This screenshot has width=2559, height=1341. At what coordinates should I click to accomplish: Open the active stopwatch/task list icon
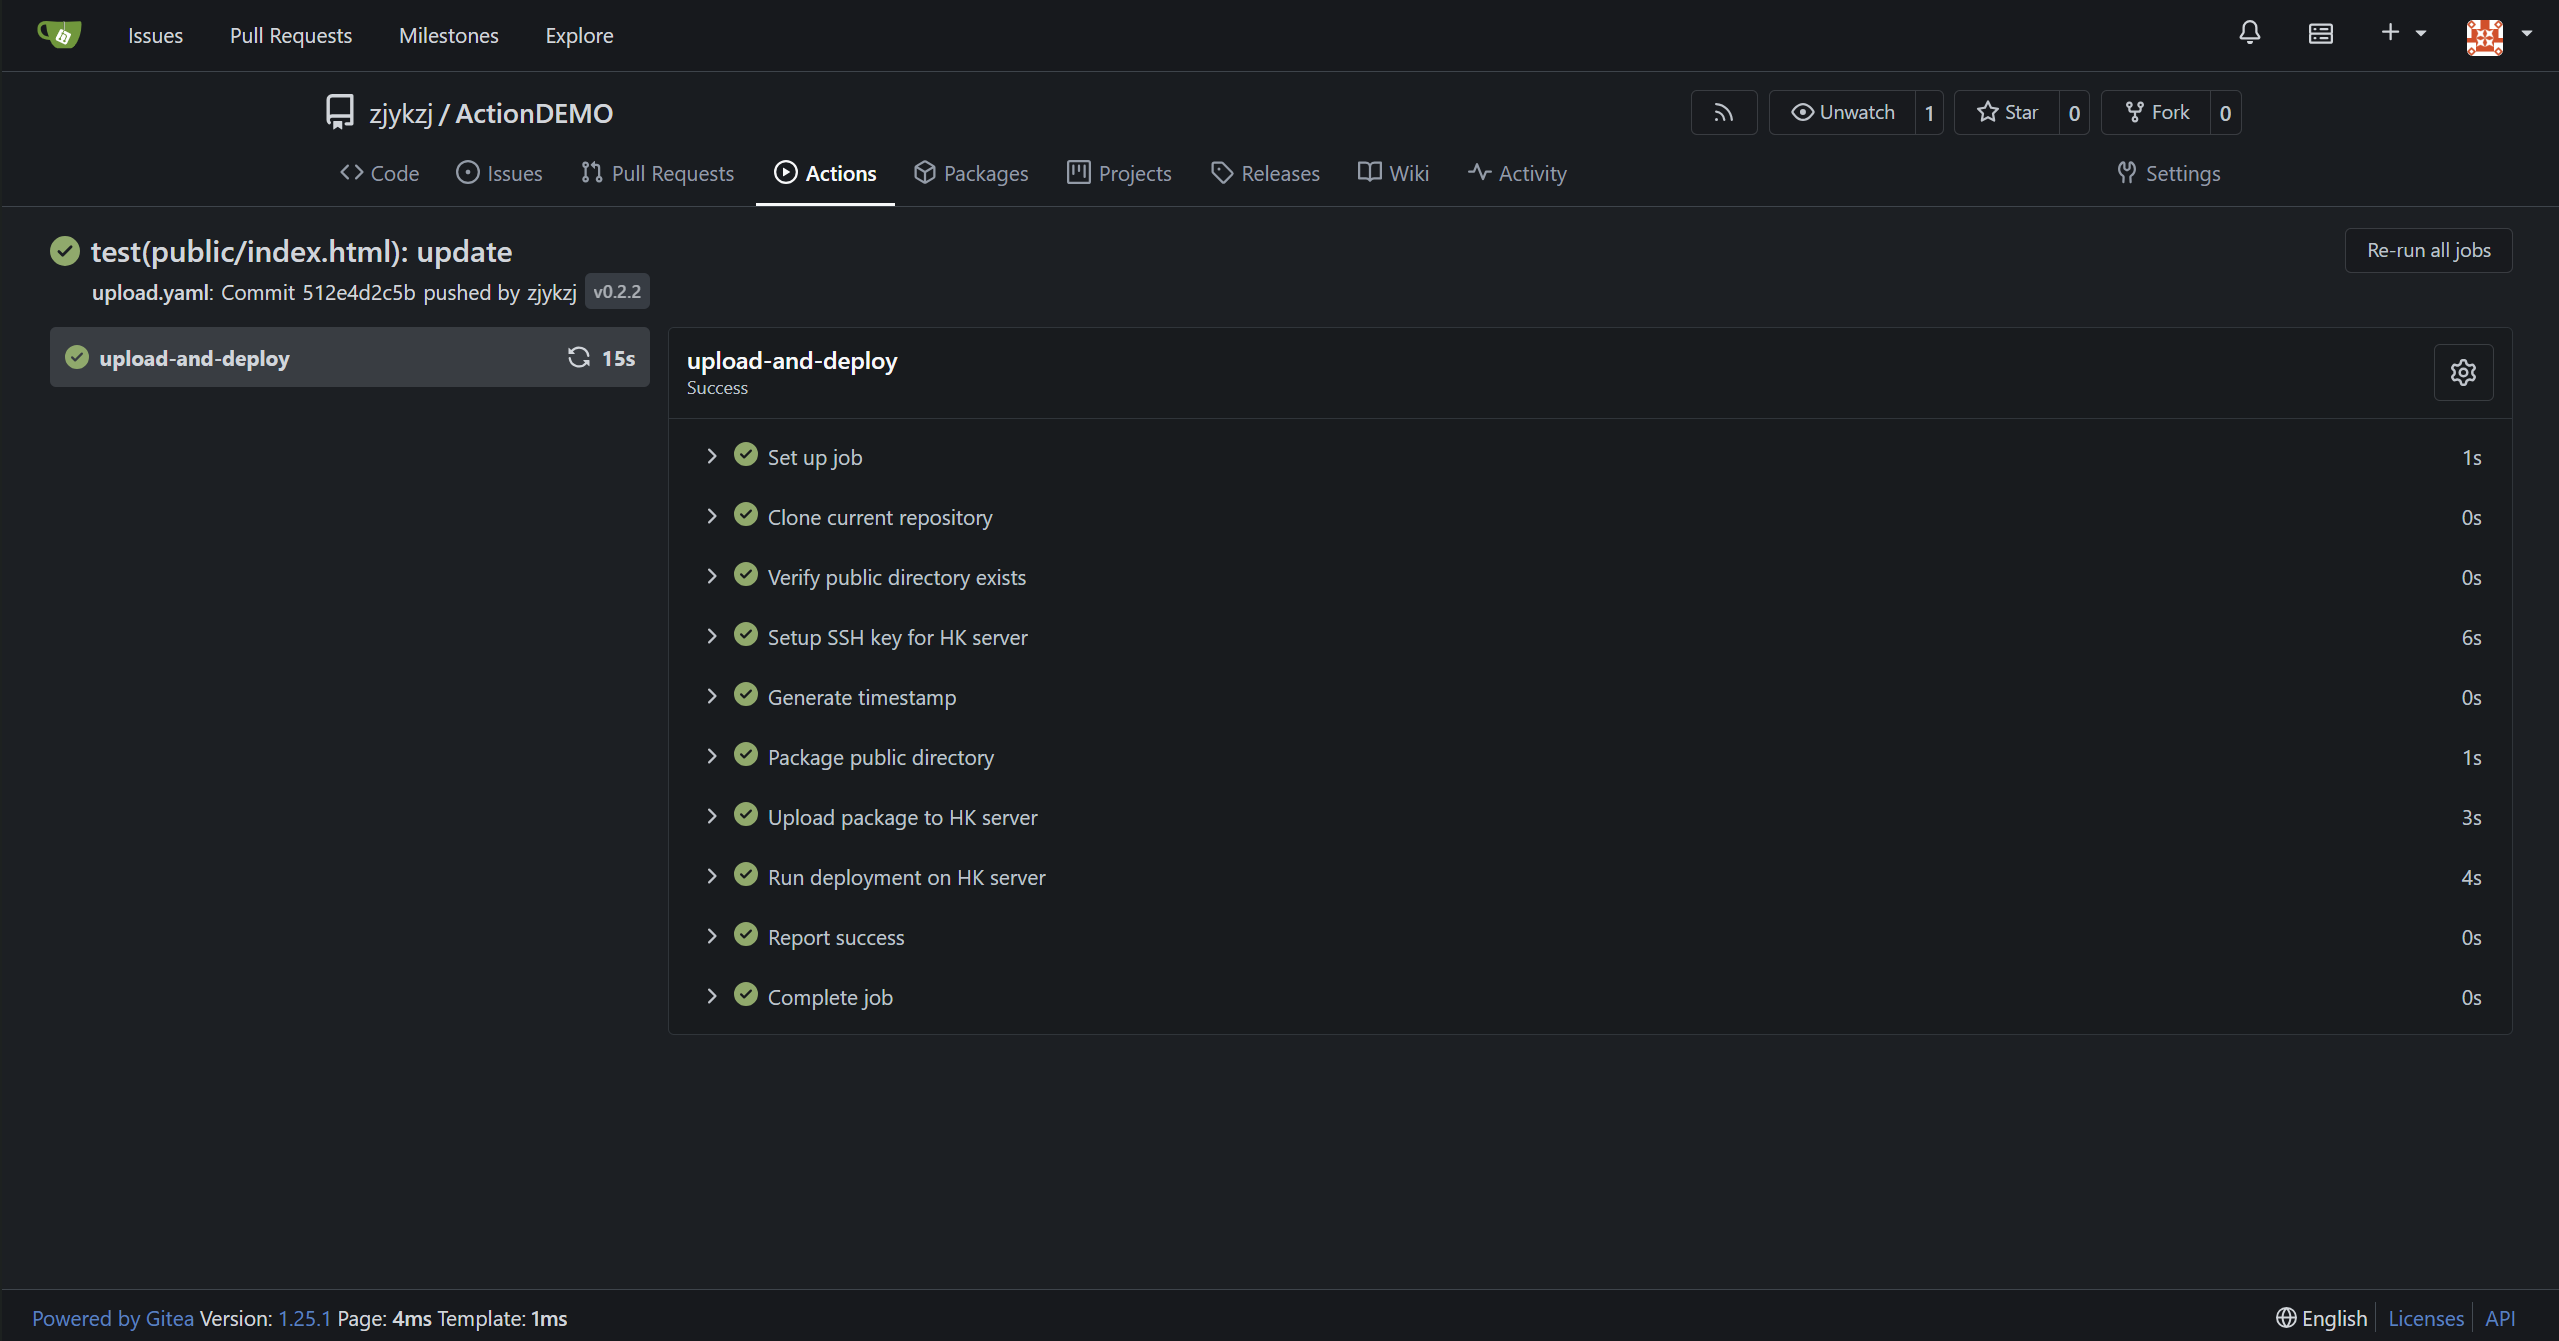[2320, 34]
